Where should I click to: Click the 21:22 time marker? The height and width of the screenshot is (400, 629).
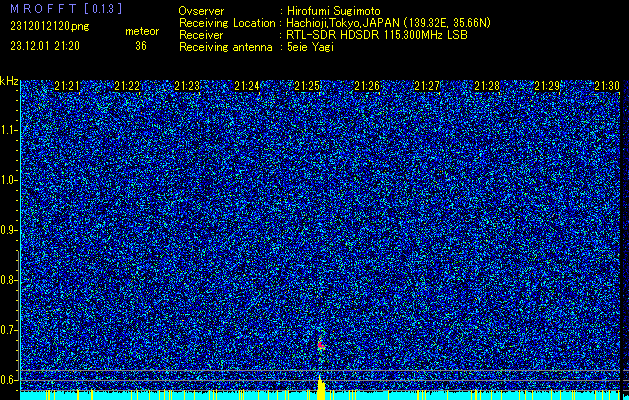tap(127, 86)
